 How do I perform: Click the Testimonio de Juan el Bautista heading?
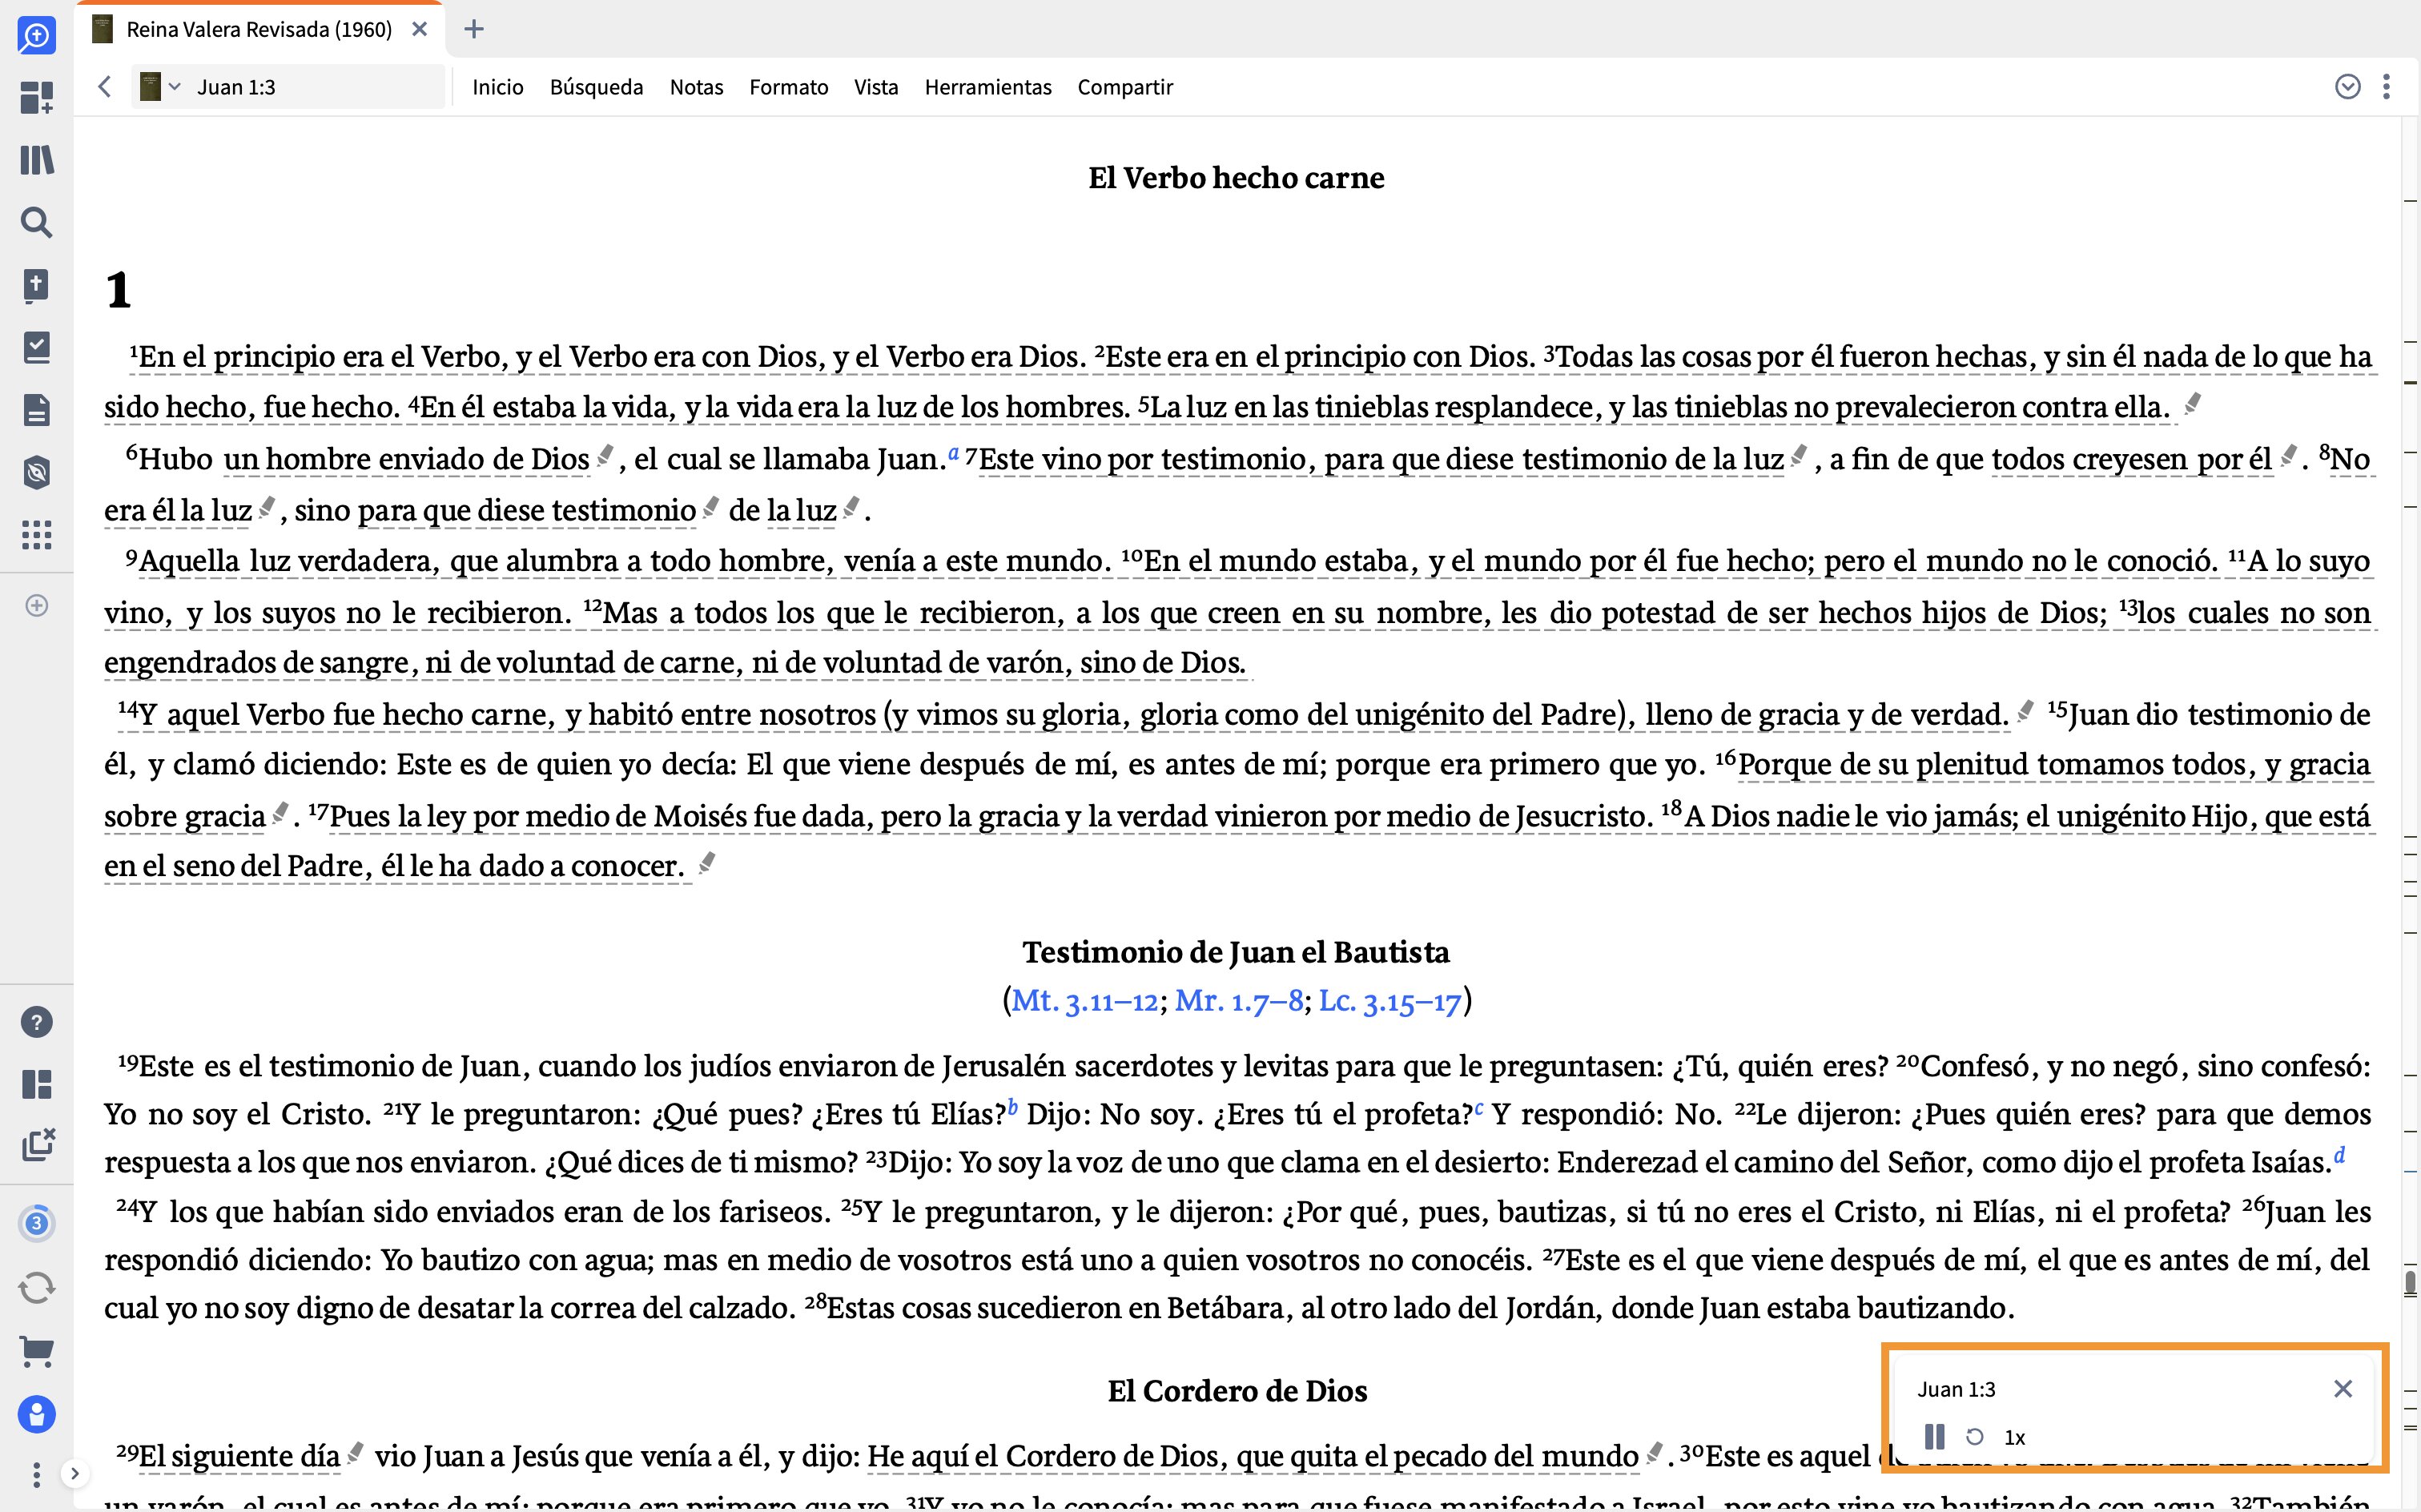[x=1236, y=952]
